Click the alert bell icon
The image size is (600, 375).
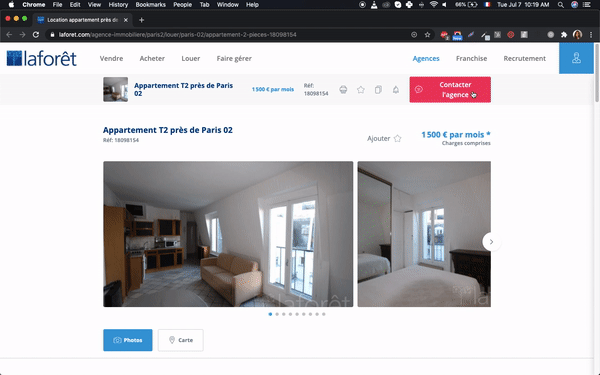click(x=396, y=90)
